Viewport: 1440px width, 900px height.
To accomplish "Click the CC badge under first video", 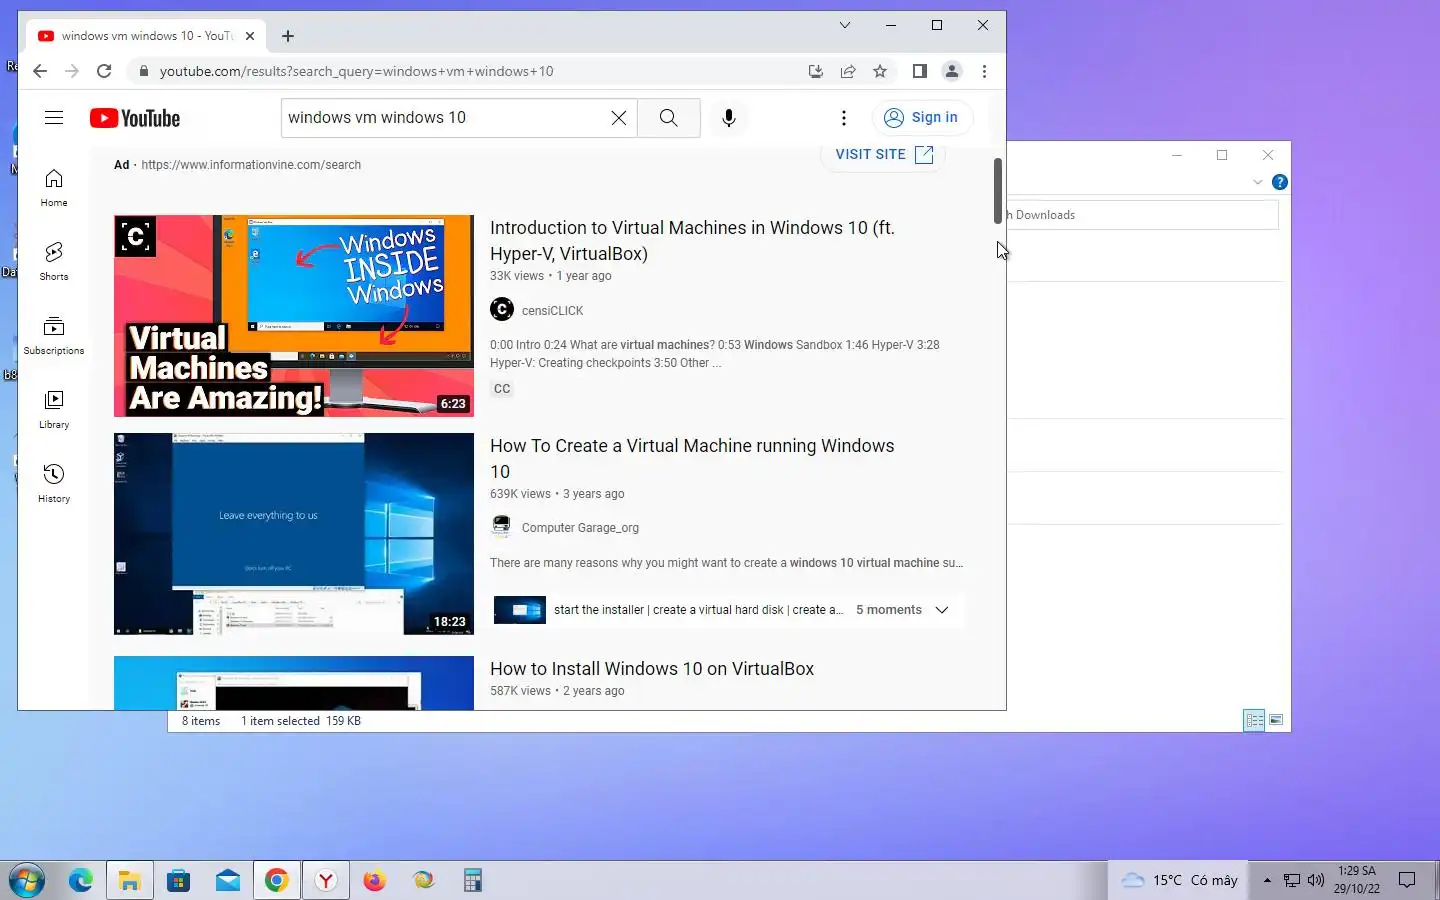I will click(x=502, y=389).
